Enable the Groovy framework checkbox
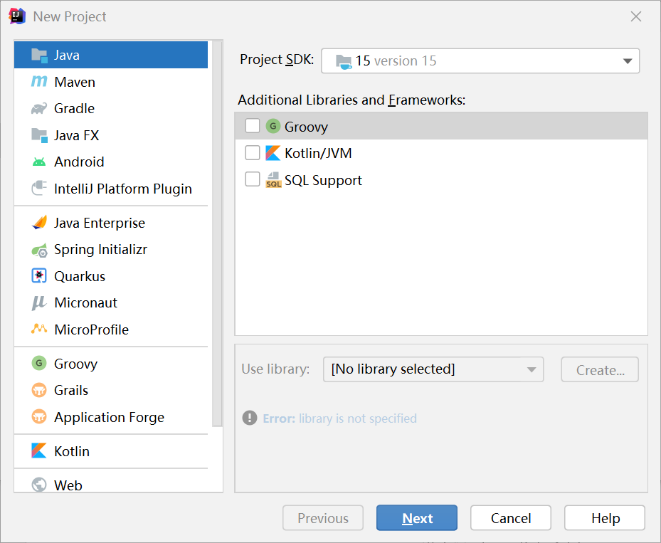This screenshot has height=543, width=661. pos(253,126)
